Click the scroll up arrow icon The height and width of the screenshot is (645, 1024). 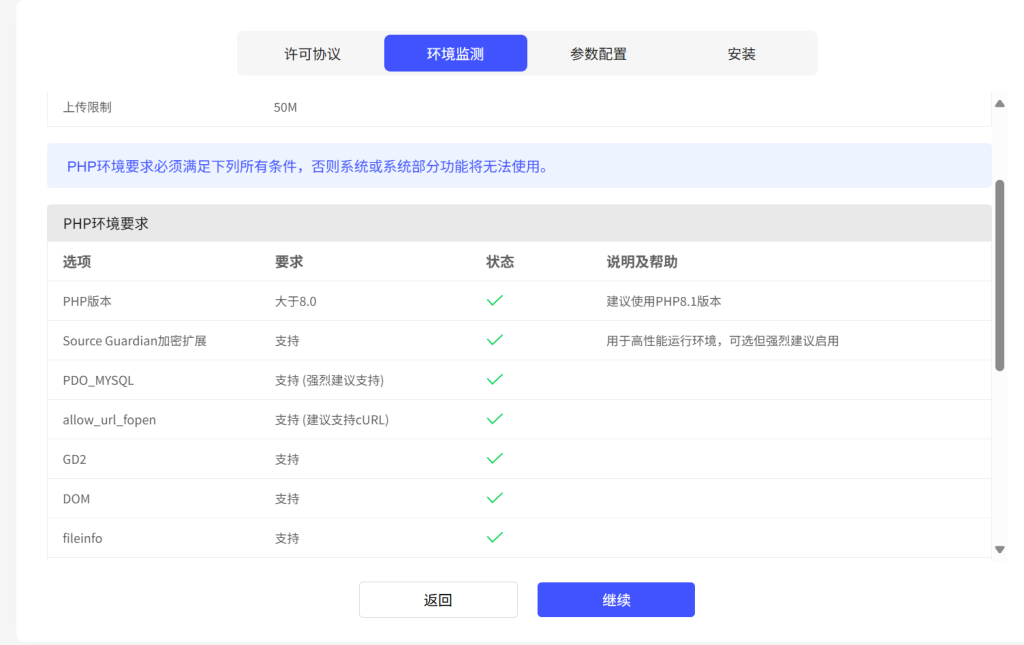999,103
